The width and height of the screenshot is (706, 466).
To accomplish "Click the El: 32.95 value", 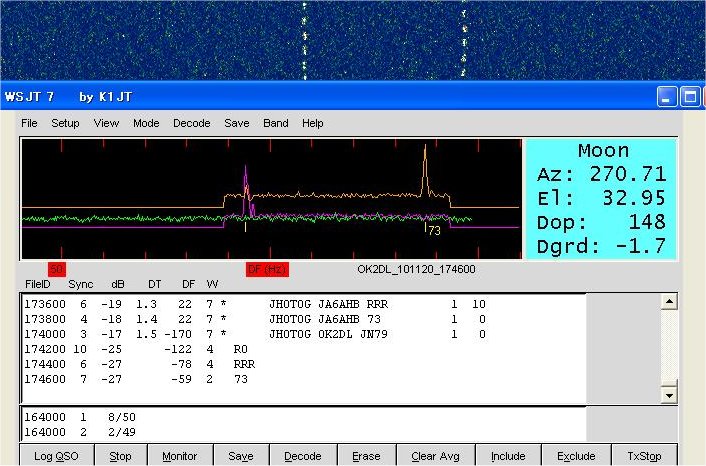I will point(601,198).
